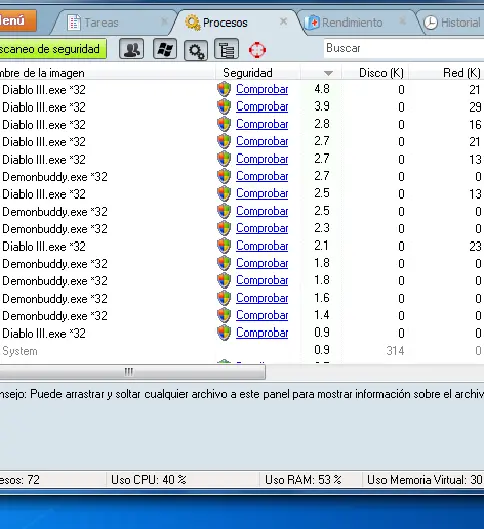Click the Tareas tab document icon
The width and height of the screenshot is (484, 529).
point(74,23)
